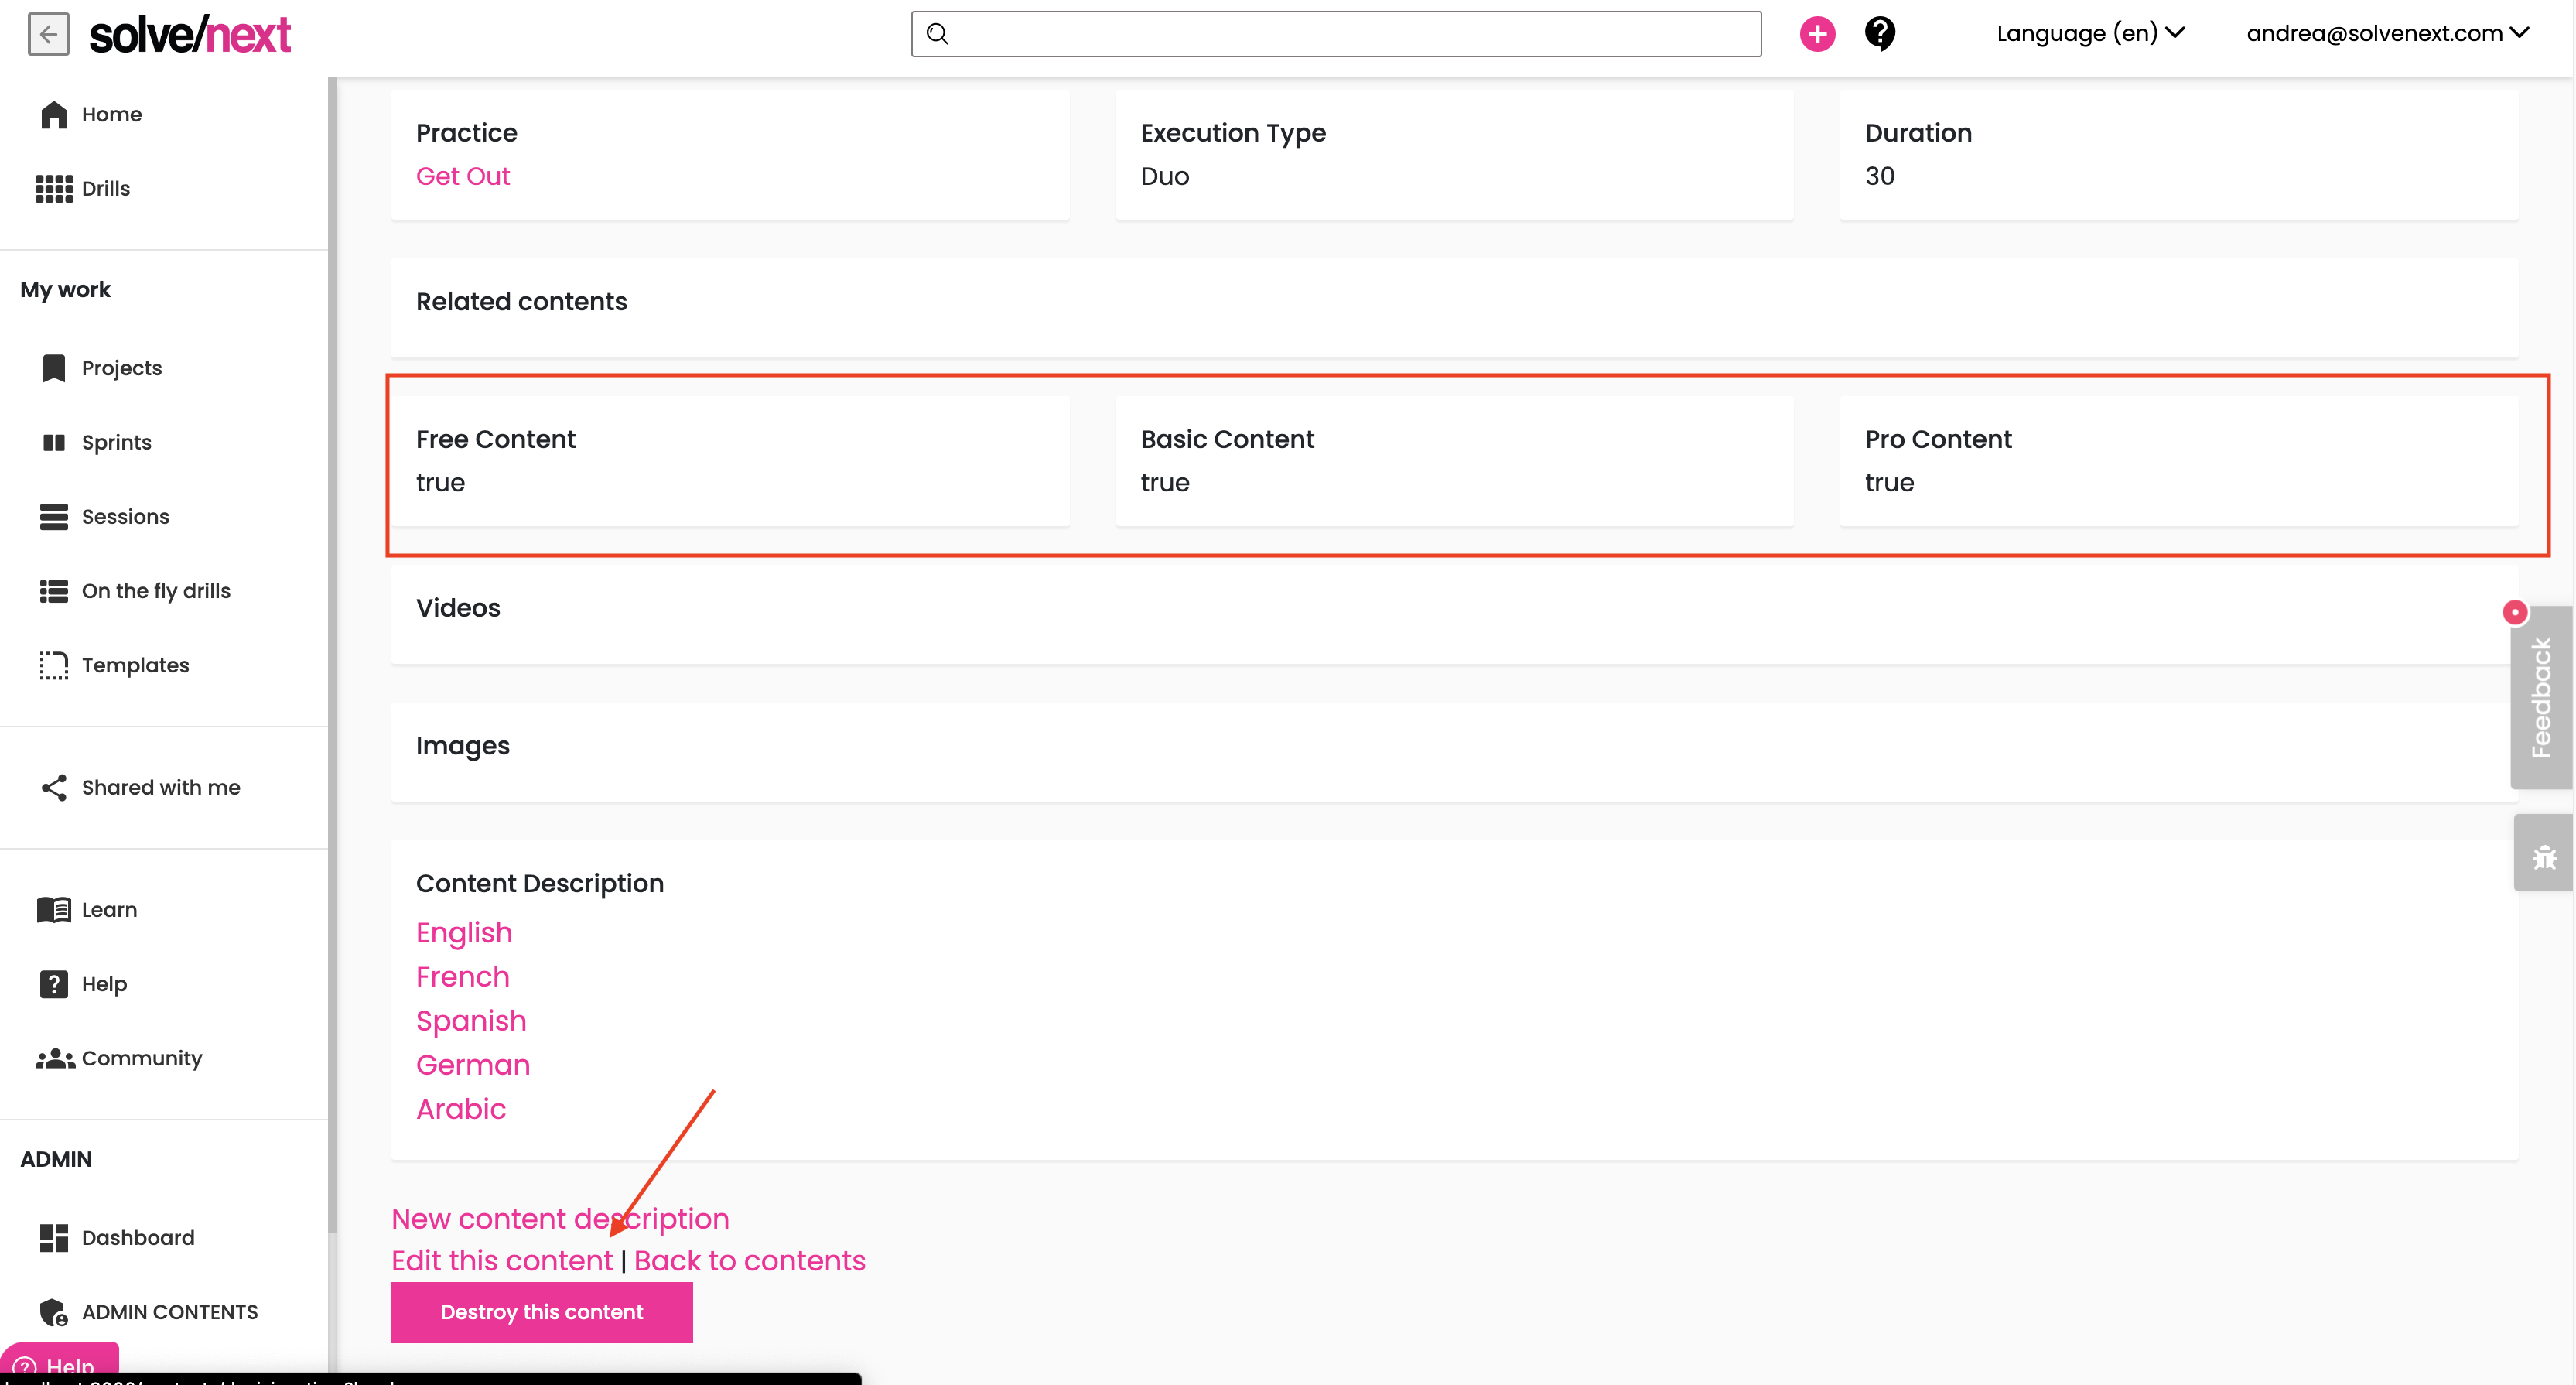2576x1385 pixels.
Task: Click the Edit this content link
Action: click(501, 1261)
